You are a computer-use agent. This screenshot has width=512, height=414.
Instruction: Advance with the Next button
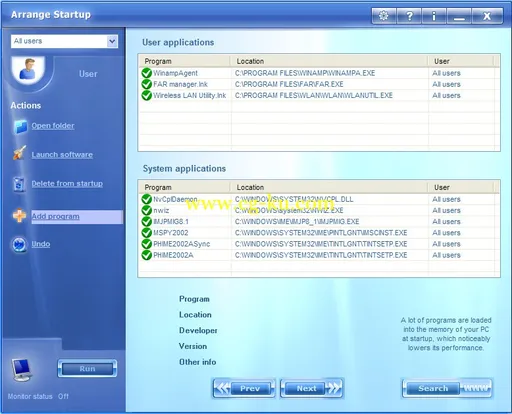312,388
